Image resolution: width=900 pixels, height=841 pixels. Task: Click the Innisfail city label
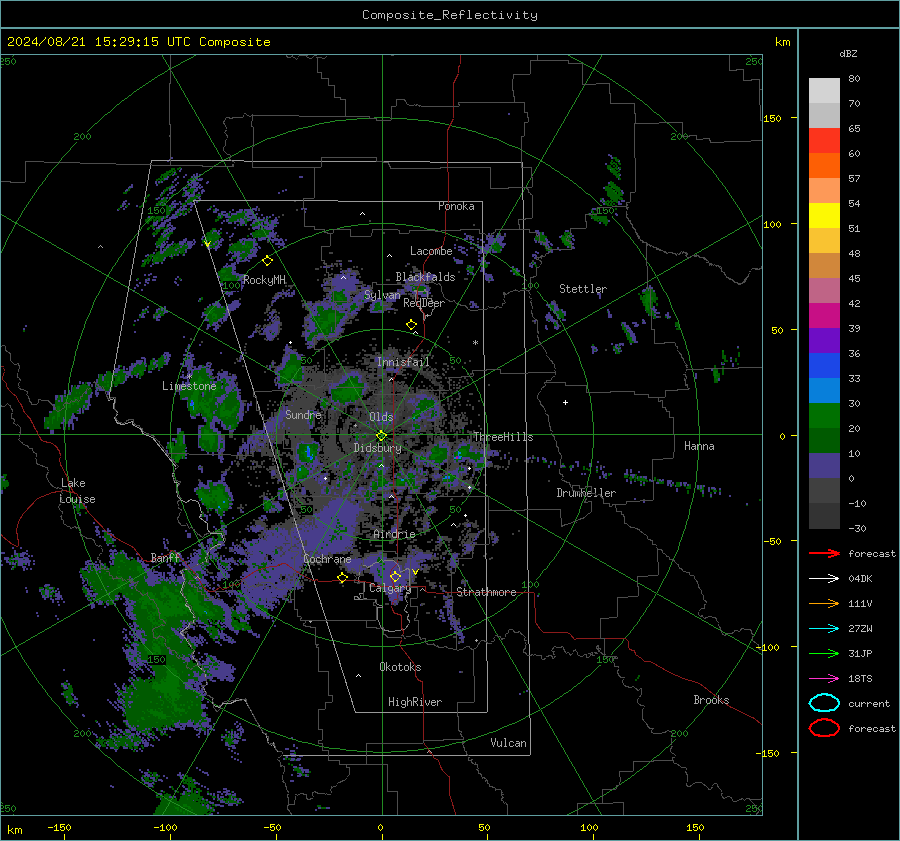pos(403,362)
